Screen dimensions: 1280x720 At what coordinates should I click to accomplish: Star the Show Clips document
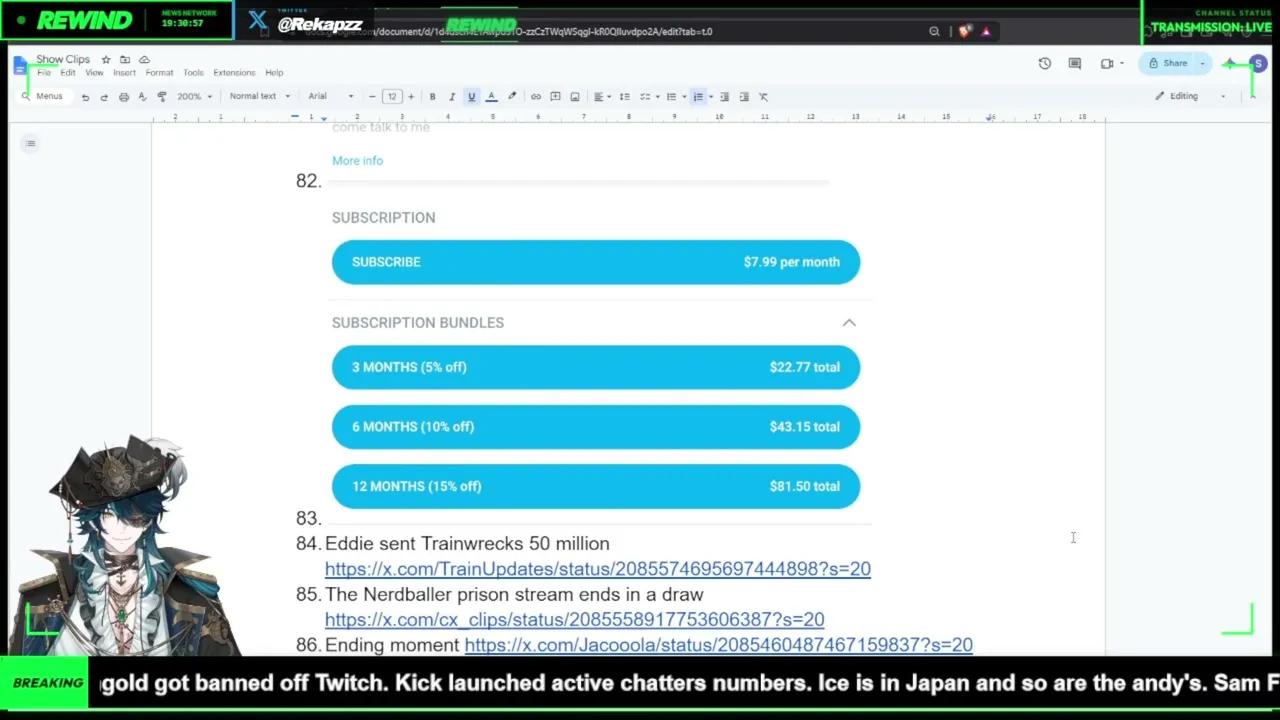click(106, 60)
